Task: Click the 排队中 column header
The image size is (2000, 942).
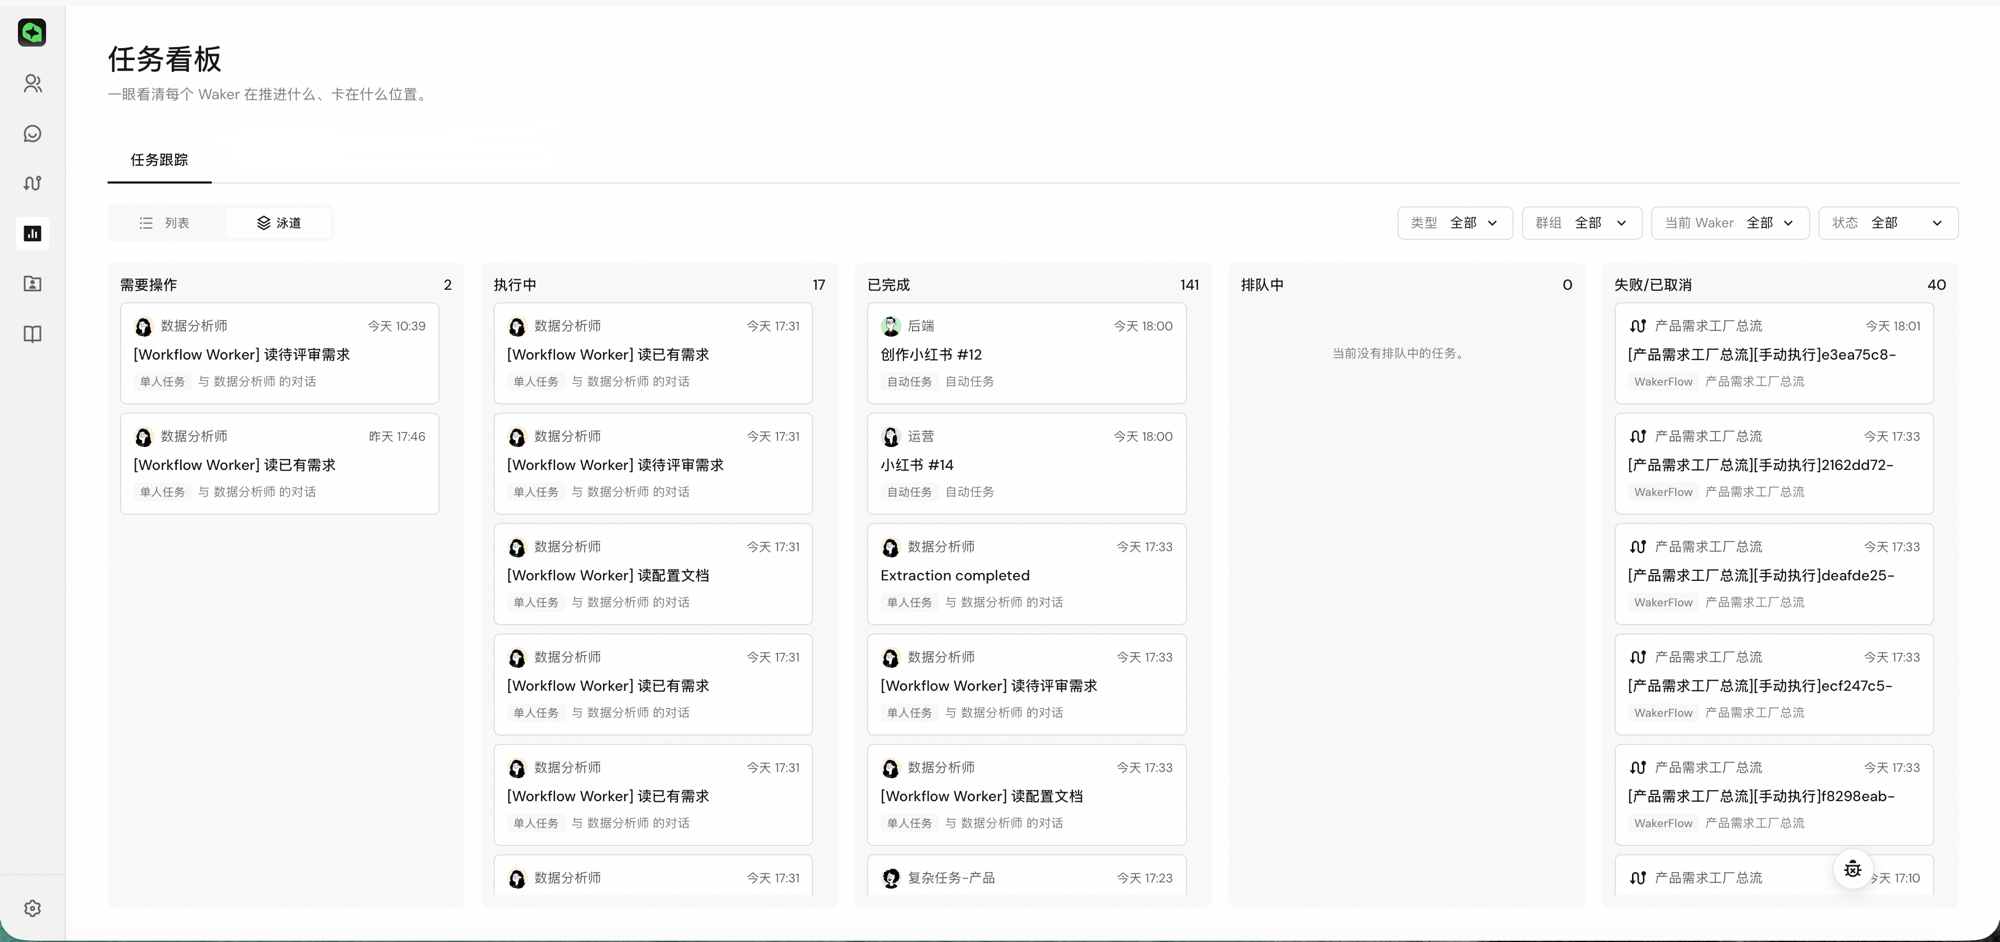Action: tap(1262, 285)
